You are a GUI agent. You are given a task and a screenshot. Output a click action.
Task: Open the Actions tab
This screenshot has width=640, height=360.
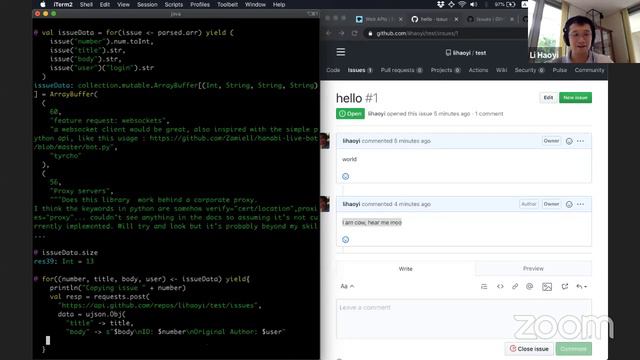pyautogui.click(x=478, y=70)
